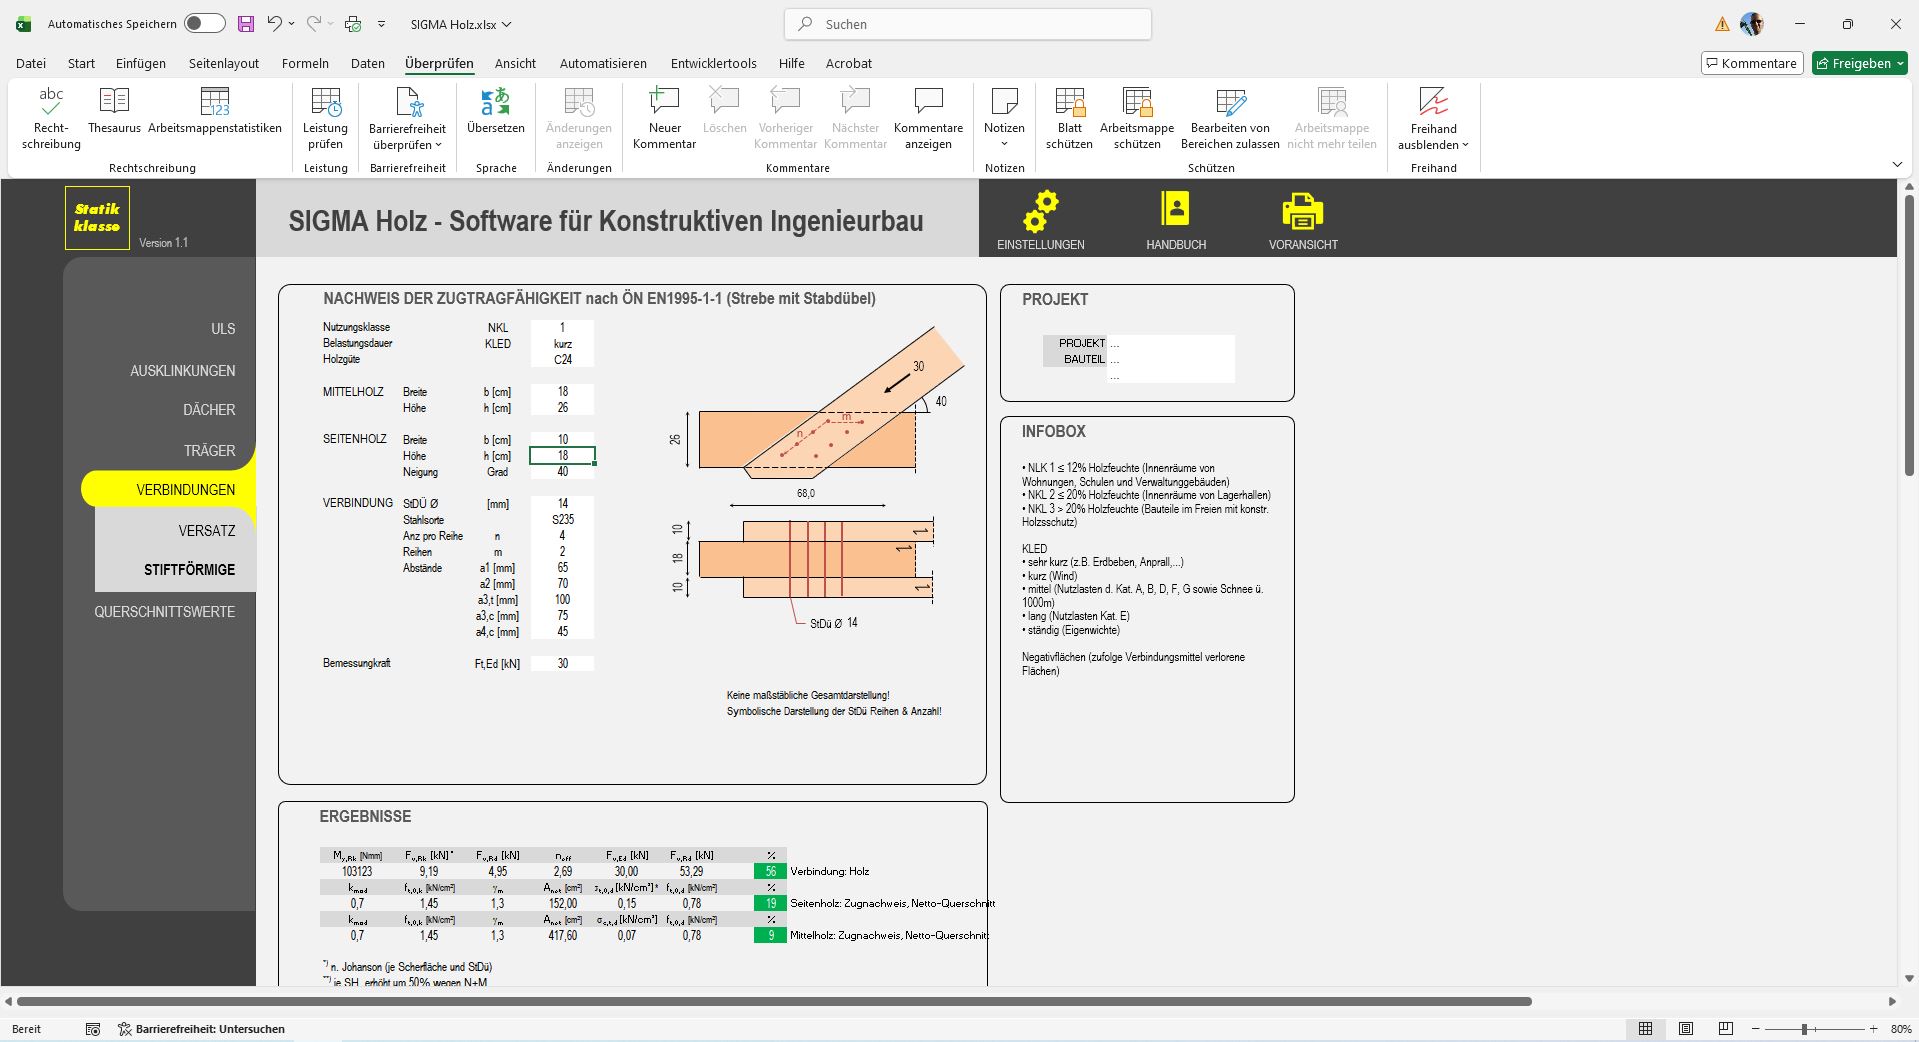Open the Übersetzen translate tool
Screen dimensions: 1919x1042
coord(495,110)
